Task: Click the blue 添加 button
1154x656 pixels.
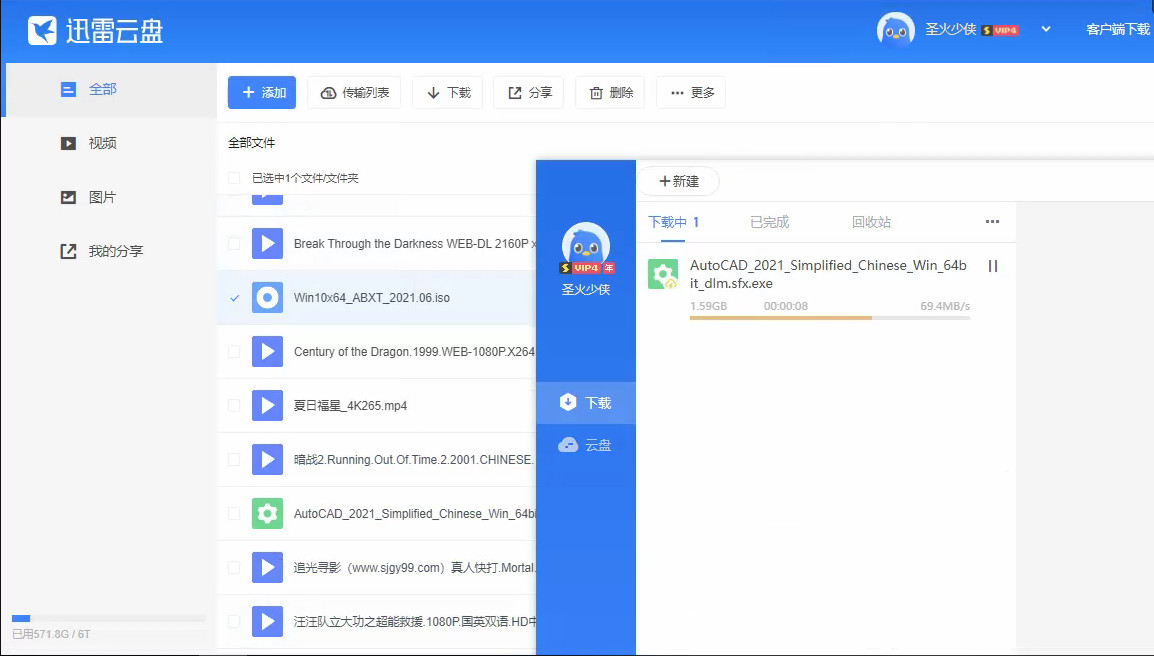Action: click(262, 93)
